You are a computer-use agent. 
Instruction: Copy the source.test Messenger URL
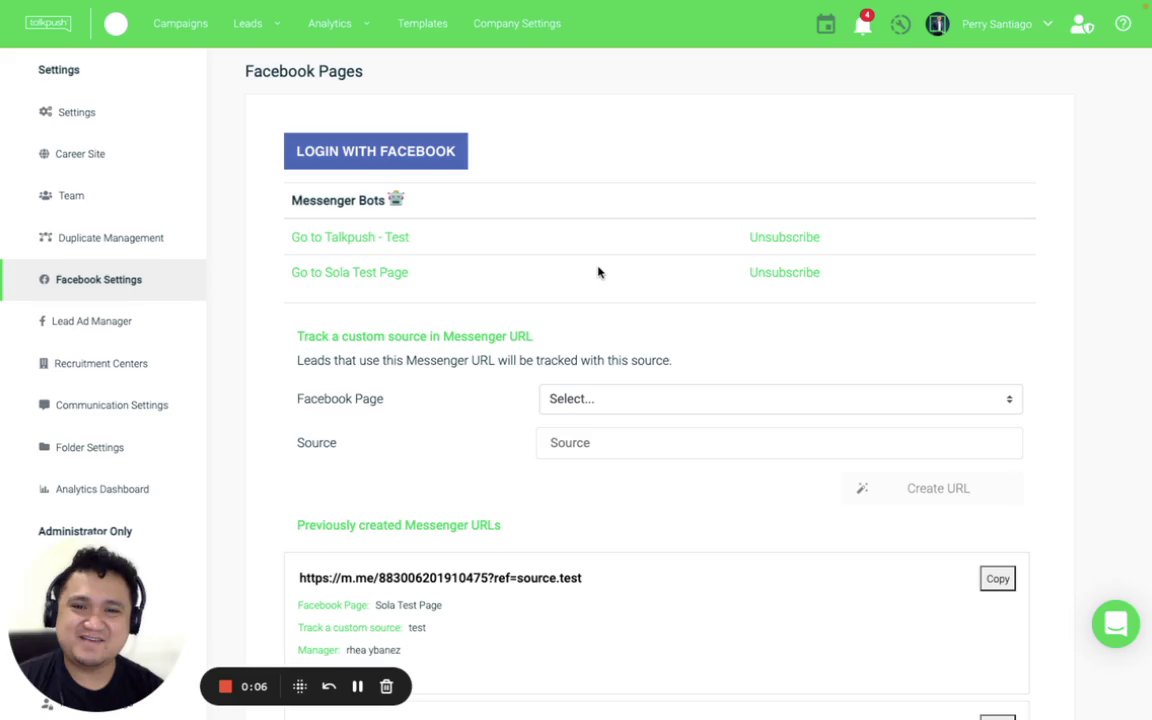pos(997,578)
